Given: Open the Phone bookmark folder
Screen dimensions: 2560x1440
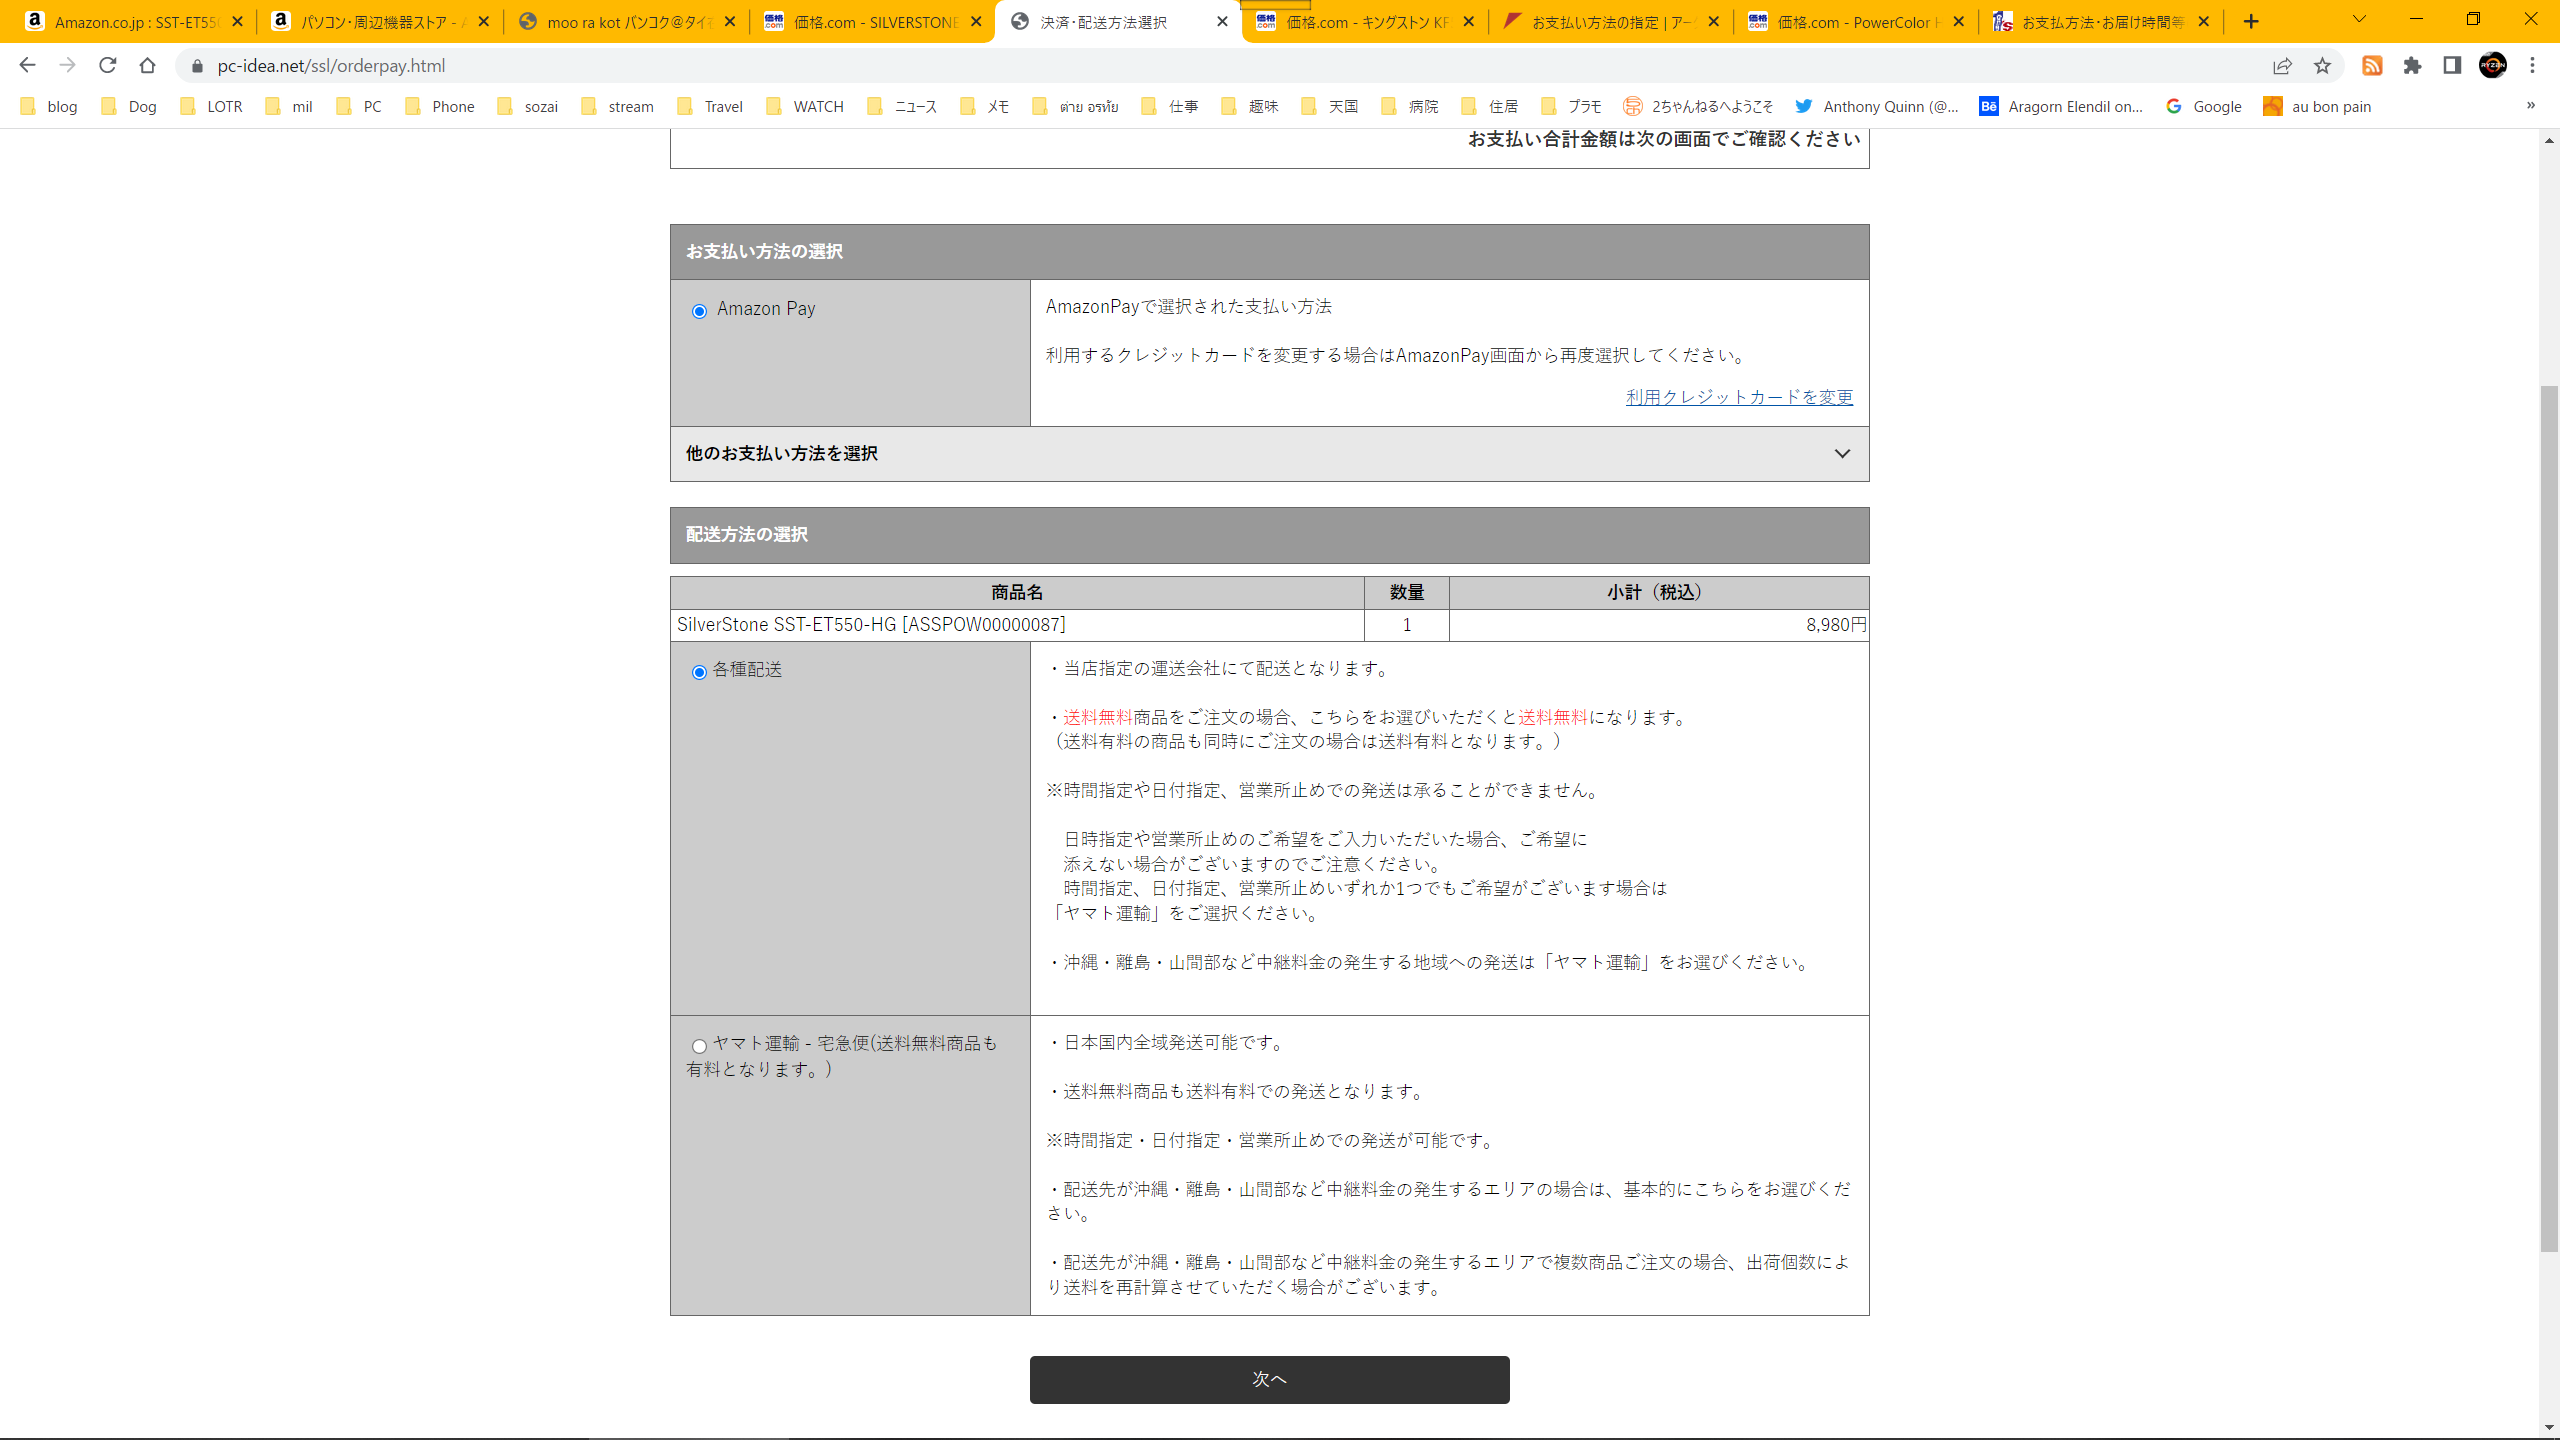Looking at the screenshot, I should 441,106.
